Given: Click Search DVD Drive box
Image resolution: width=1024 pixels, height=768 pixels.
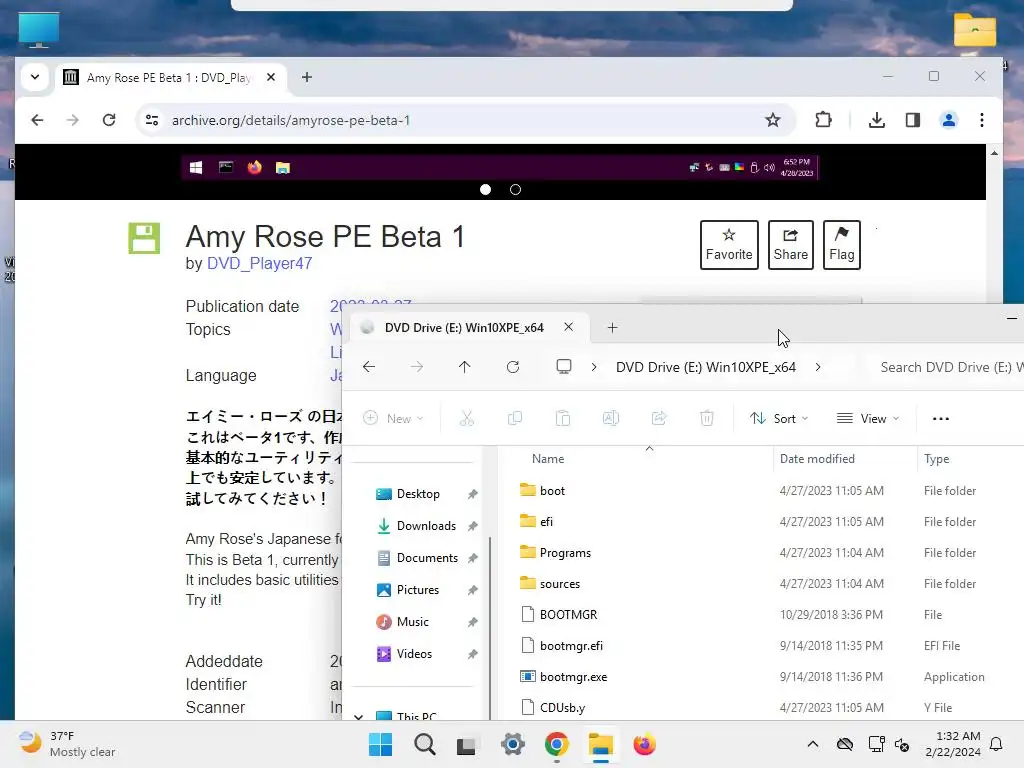Looking at the screenshot, I should (x=944, y=367).
